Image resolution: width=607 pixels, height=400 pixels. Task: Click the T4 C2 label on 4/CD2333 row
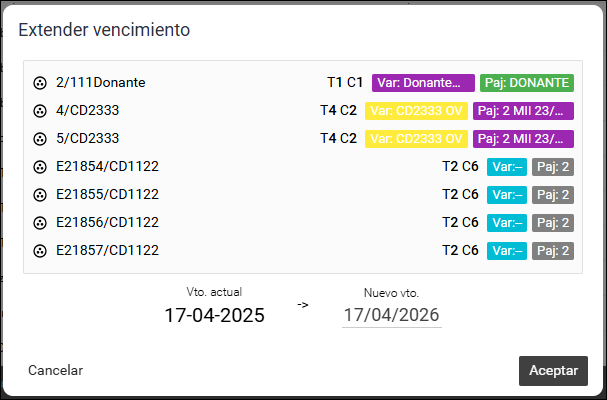(338, 111)
